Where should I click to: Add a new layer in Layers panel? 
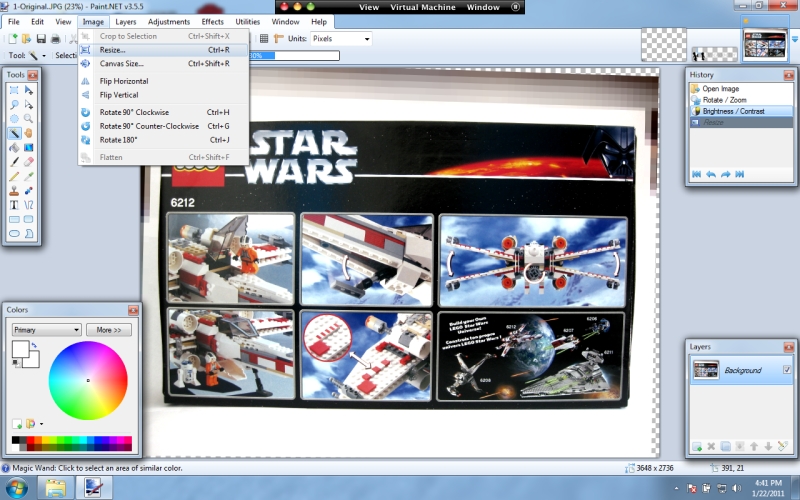tap(696, 446)
